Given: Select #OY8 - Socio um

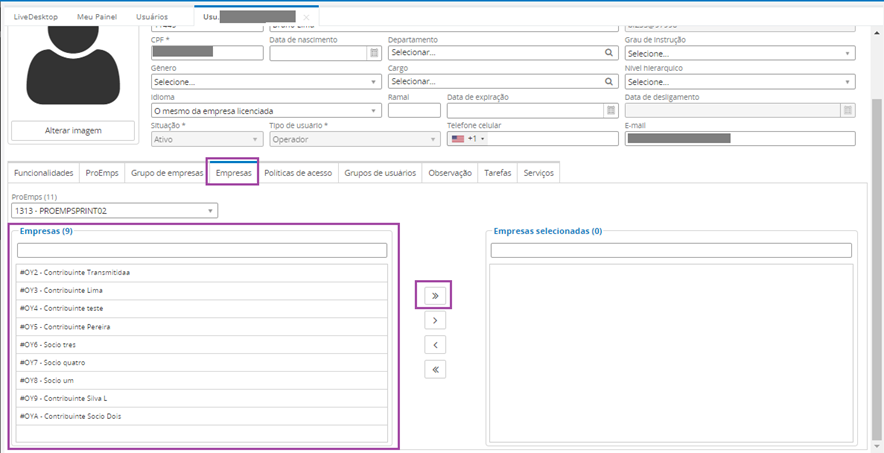Looking at the screenshot, I should point(202,381).
